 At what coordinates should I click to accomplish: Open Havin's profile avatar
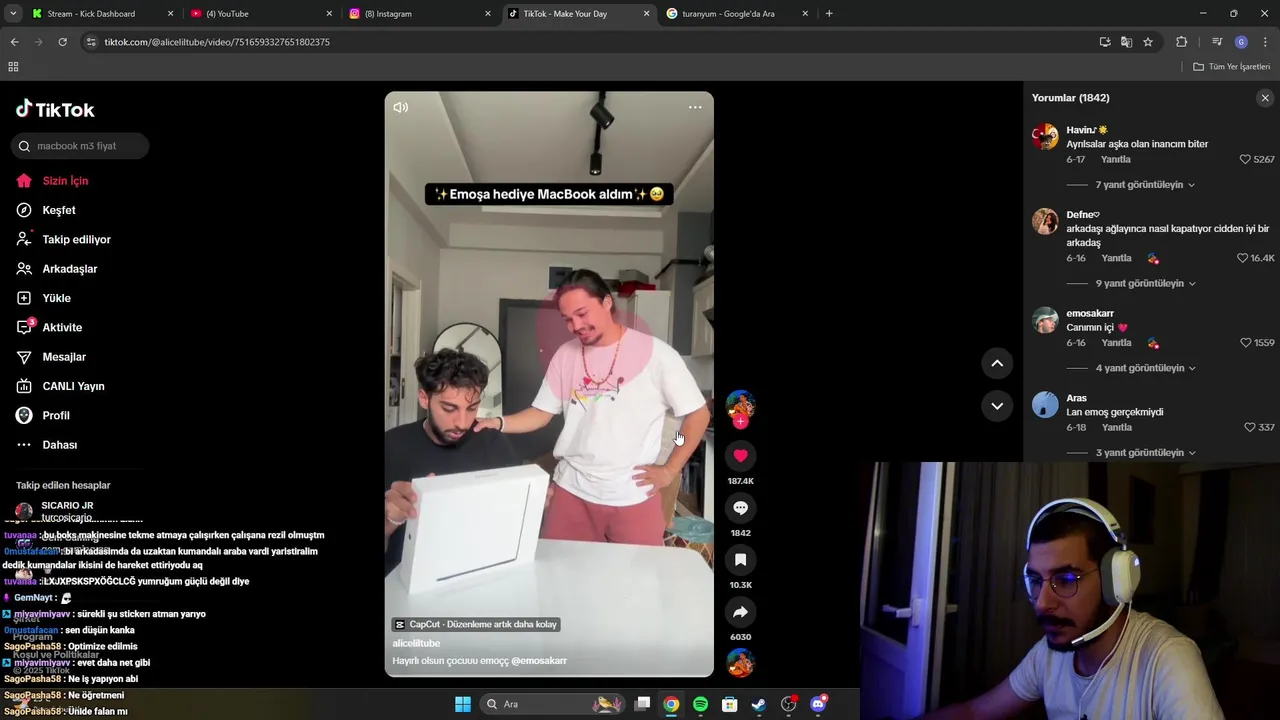pos(1045,136)
